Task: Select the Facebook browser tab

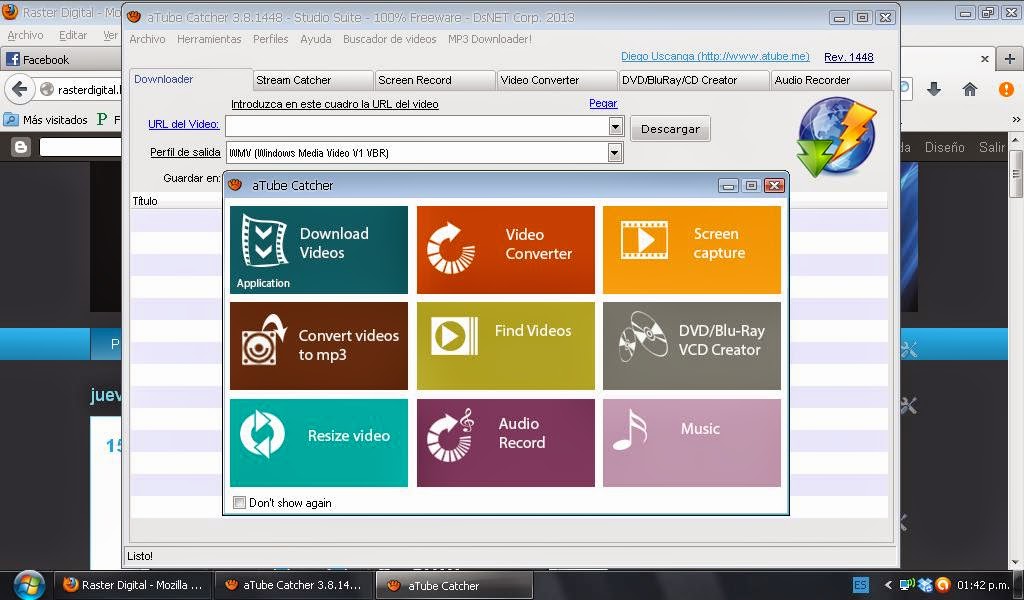Action: [x=62, y=59]
